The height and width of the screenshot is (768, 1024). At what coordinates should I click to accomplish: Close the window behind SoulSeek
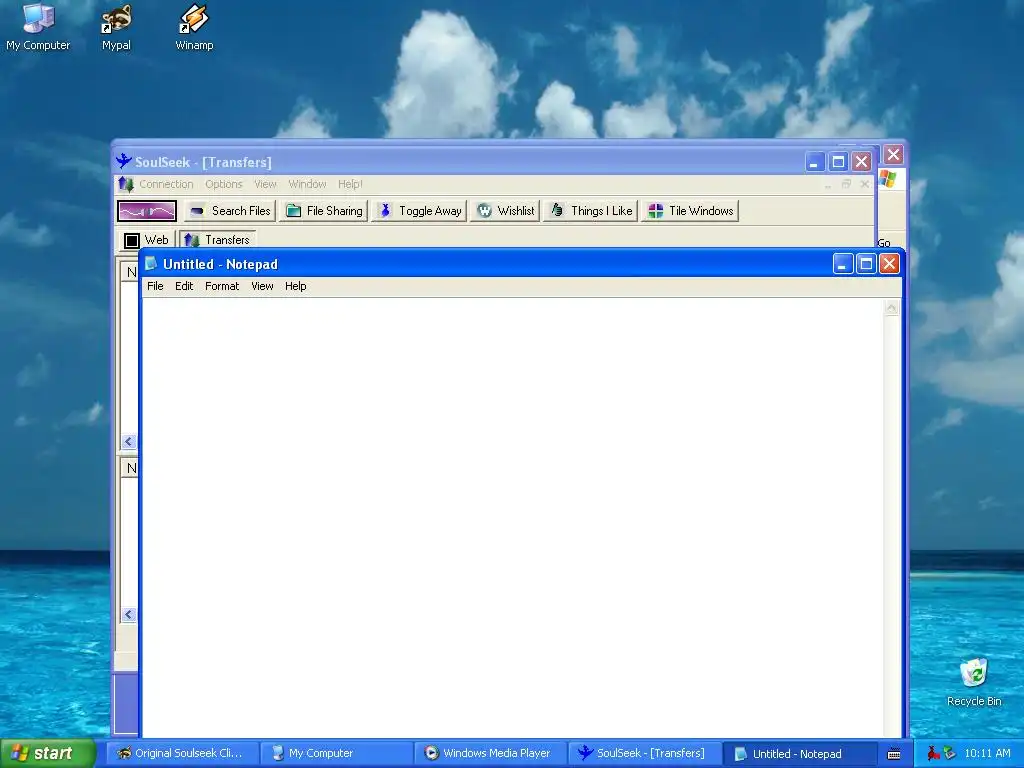tap(894, 155)
